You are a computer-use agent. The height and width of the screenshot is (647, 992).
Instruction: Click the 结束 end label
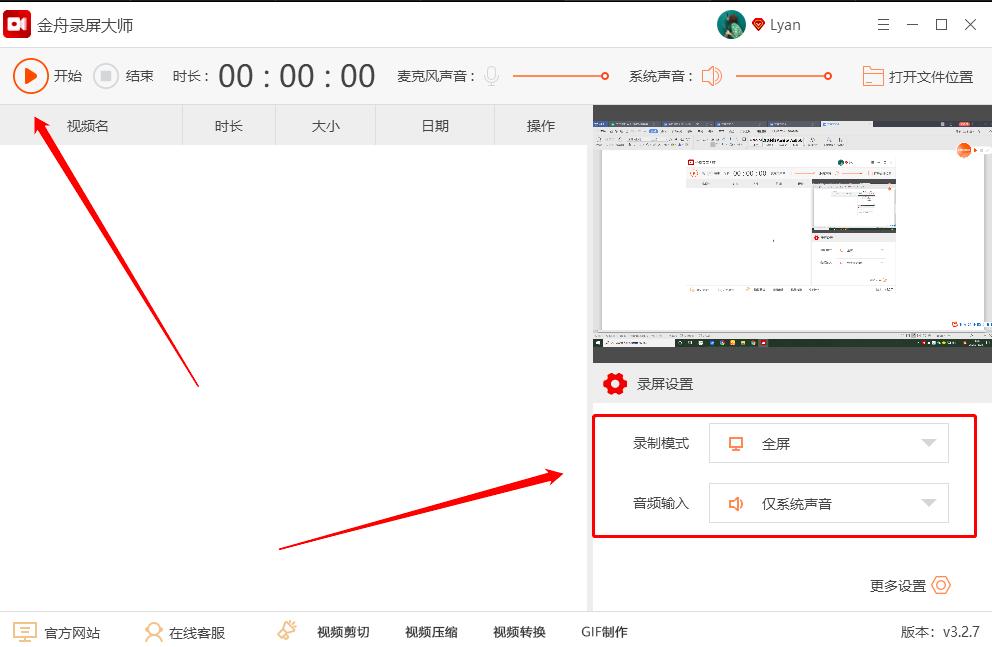(139, 76)
